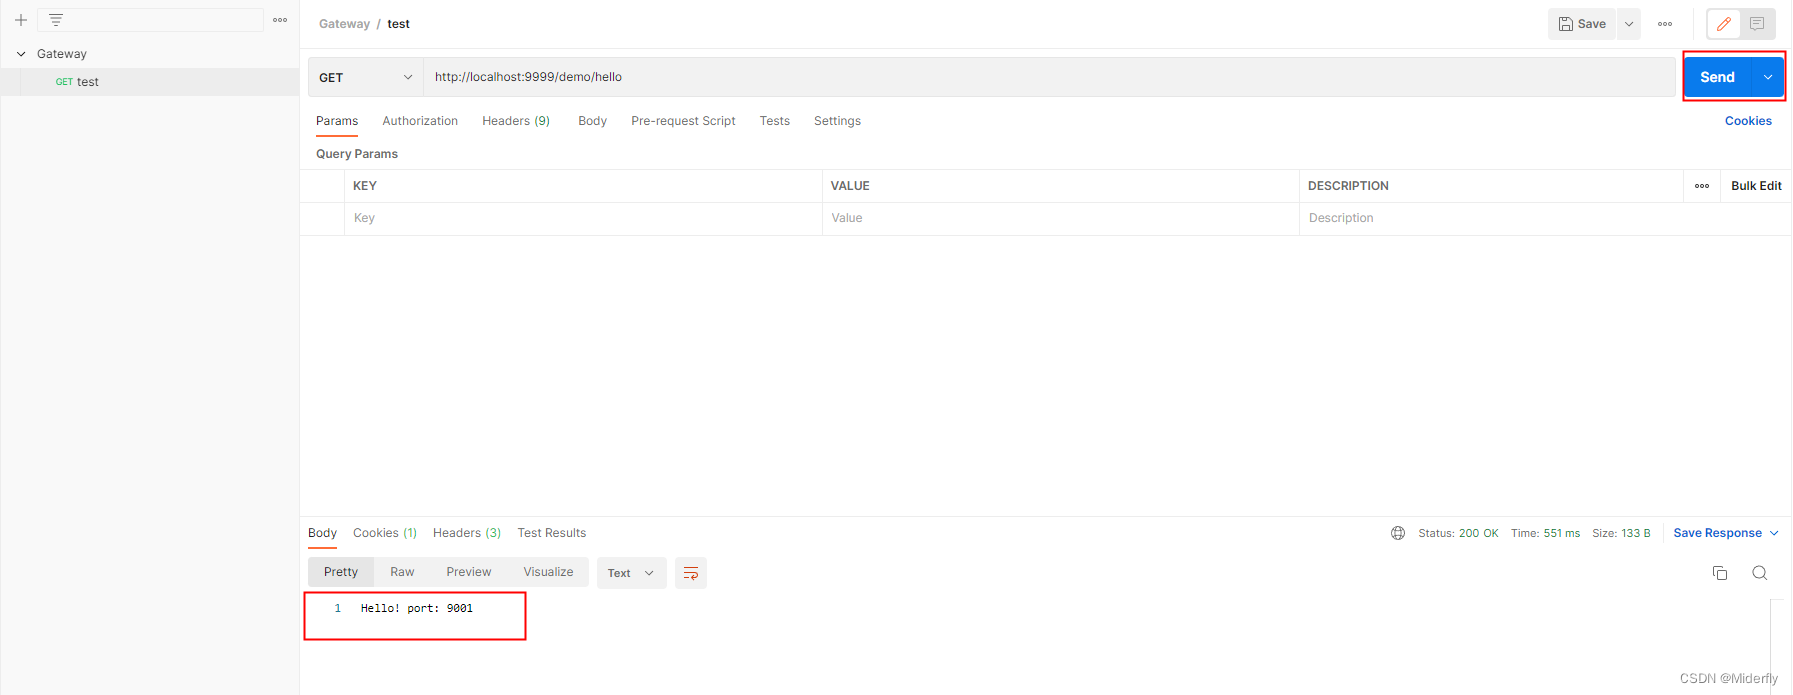Viewport: 1793px width, 695px height.
Task: Select the Preview view
Action: pos(469,572)
